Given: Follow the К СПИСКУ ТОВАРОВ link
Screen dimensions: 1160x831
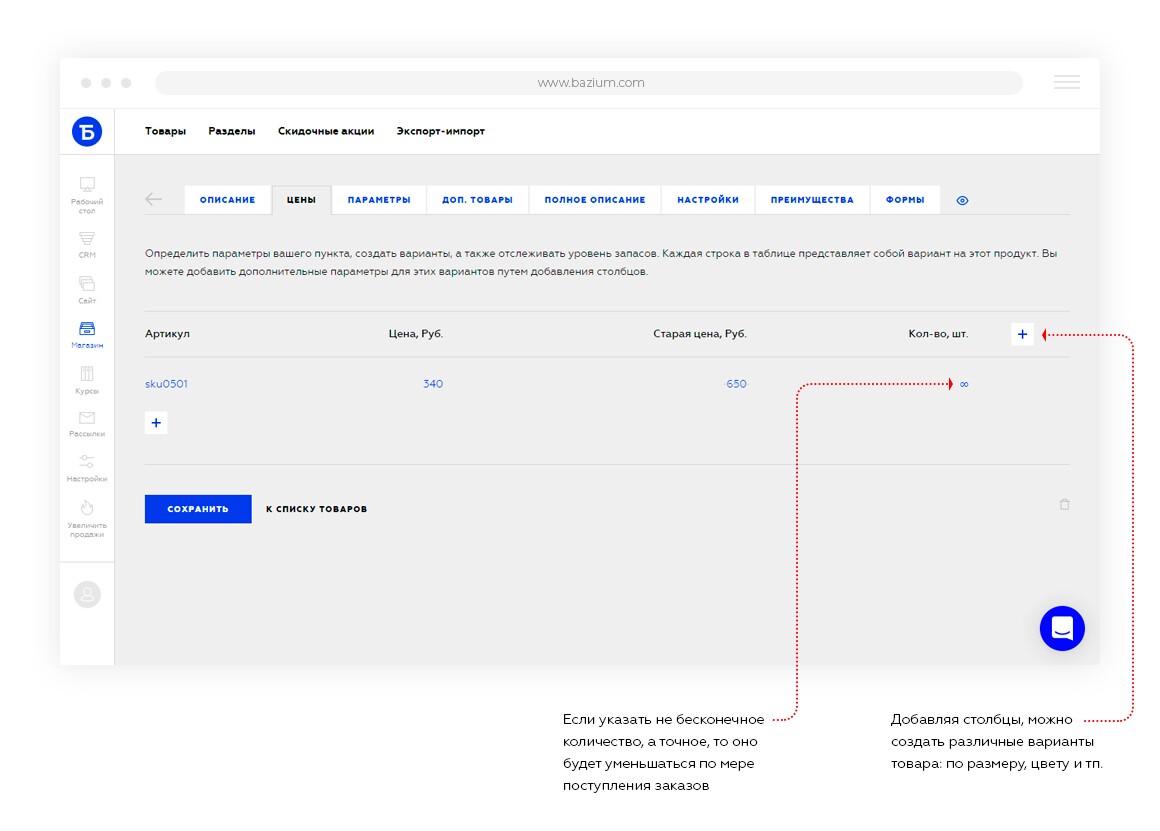Looking at the screenshot, I should (x=317, y=509).
